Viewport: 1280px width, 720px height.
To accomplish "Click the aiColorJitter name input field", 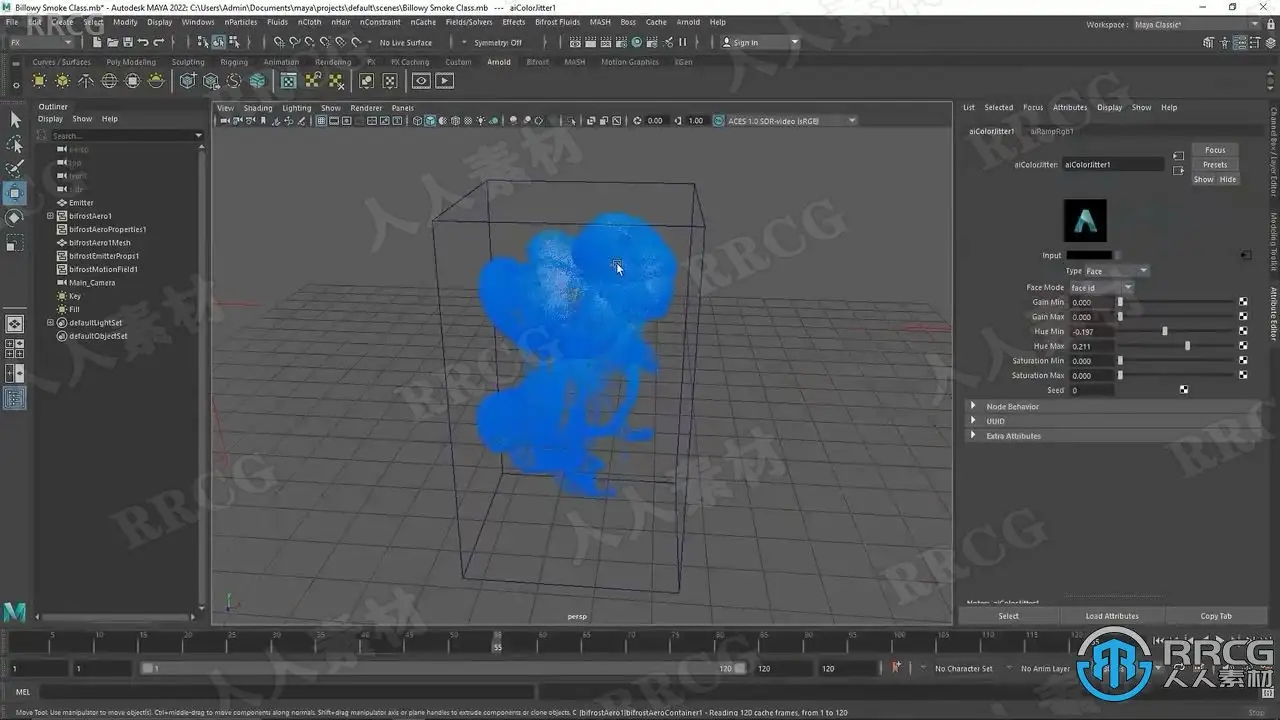I will tap(1113, 164).
